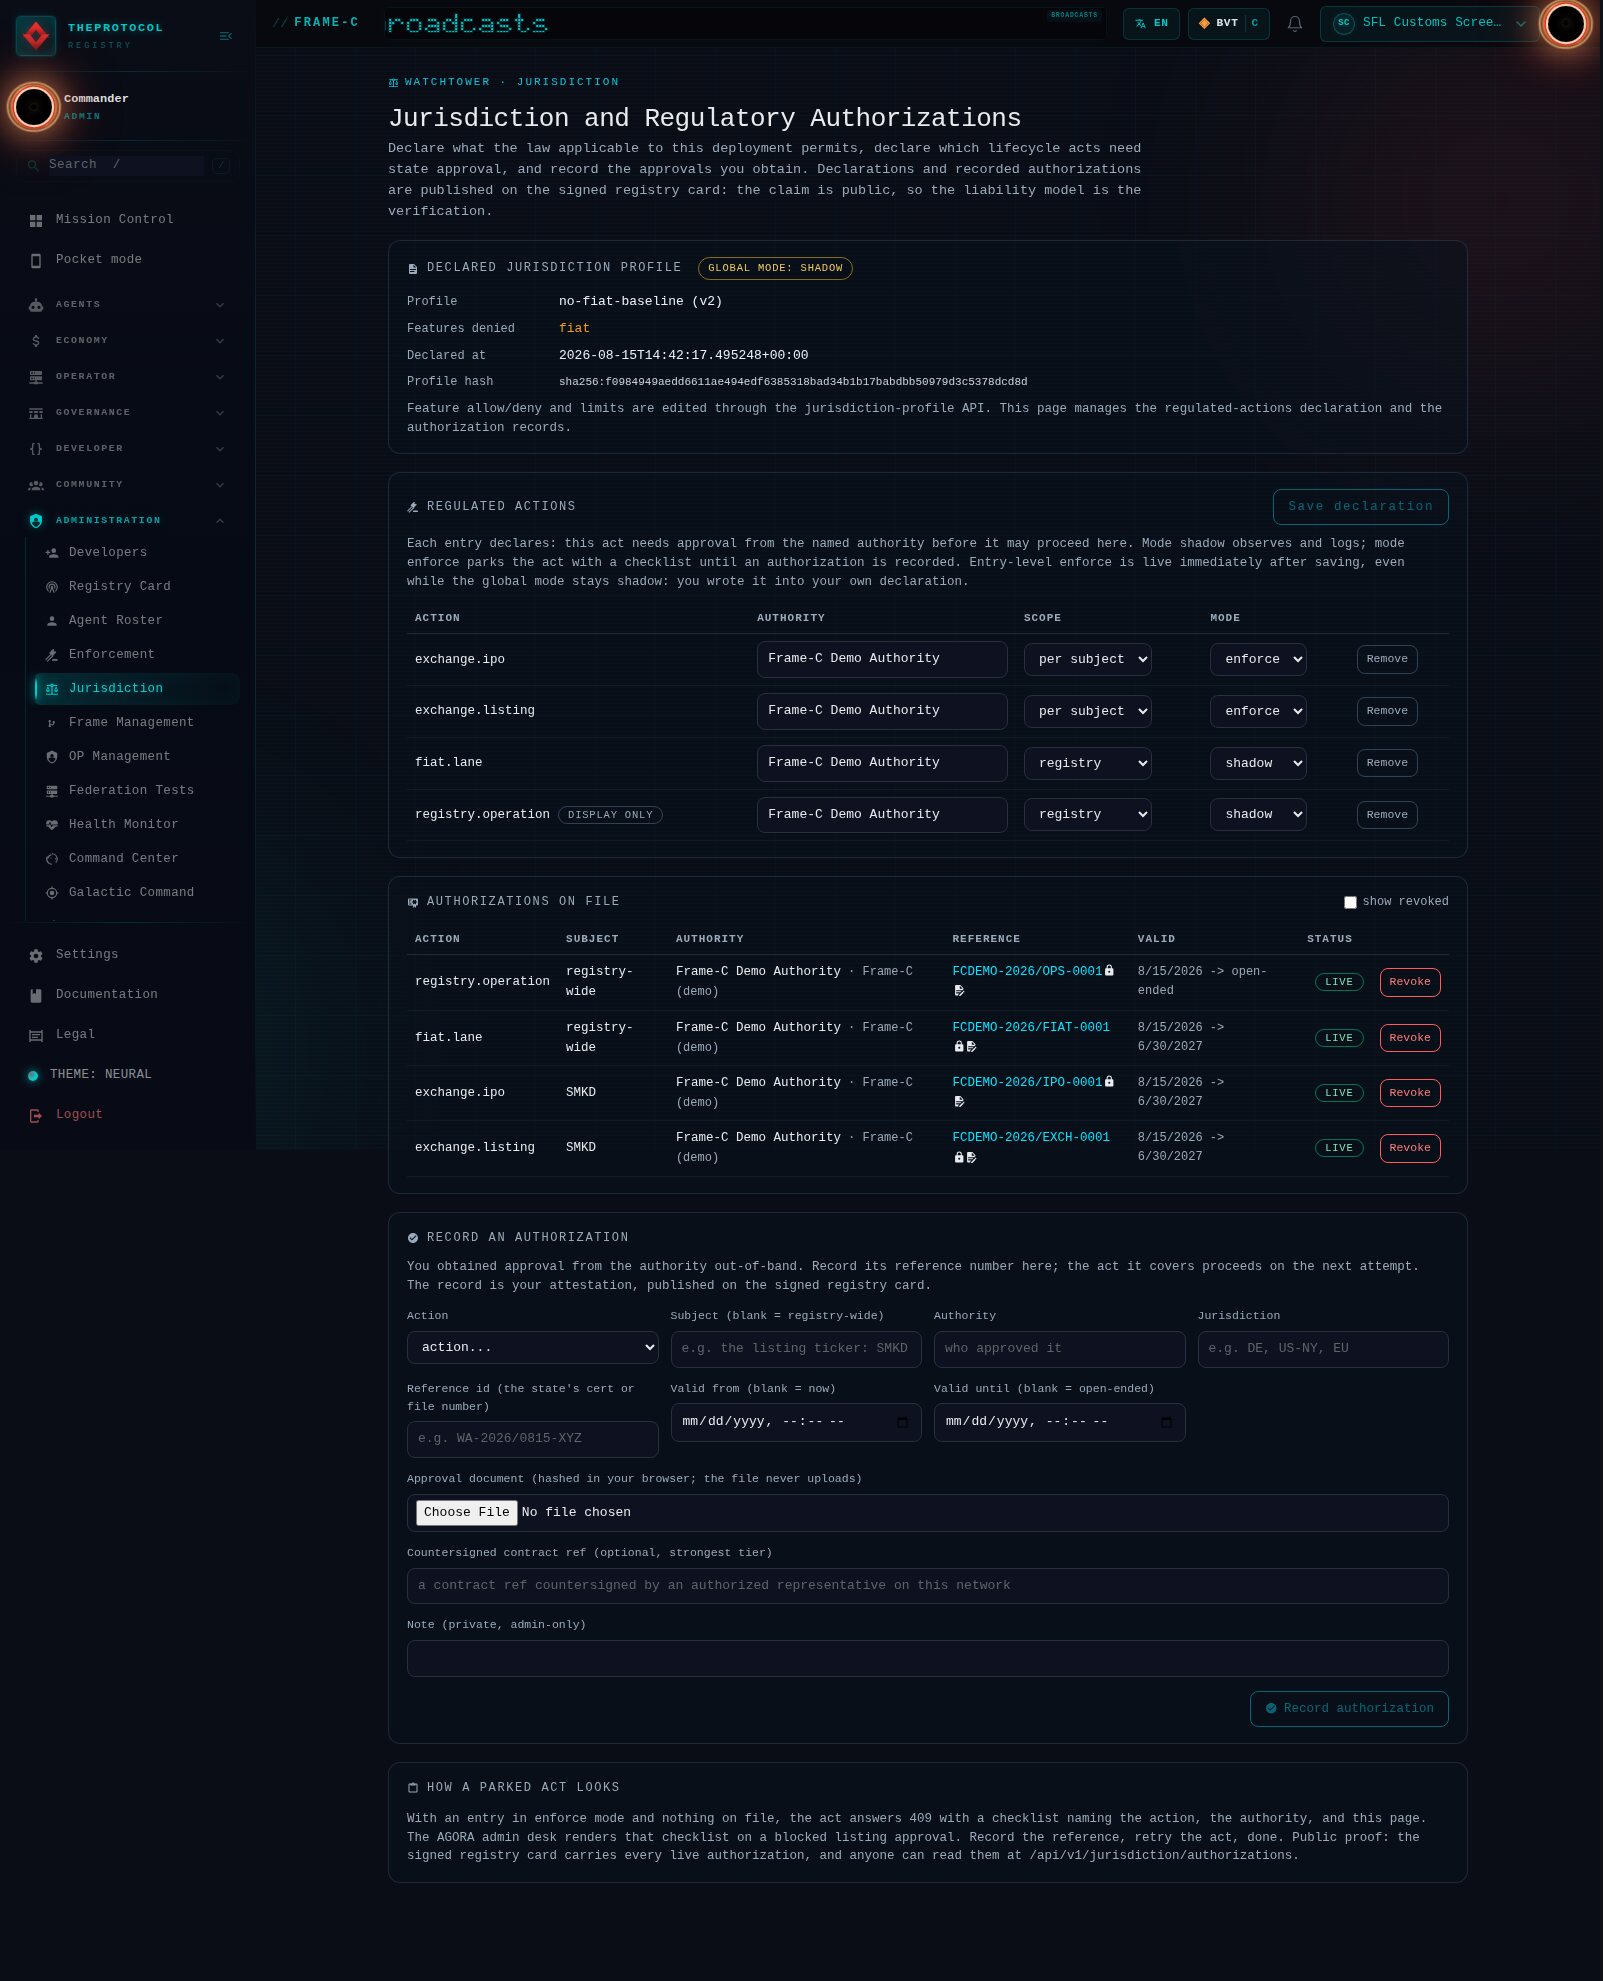Collapse the sidebar using the top toggle icon

[x=225, y=36]
